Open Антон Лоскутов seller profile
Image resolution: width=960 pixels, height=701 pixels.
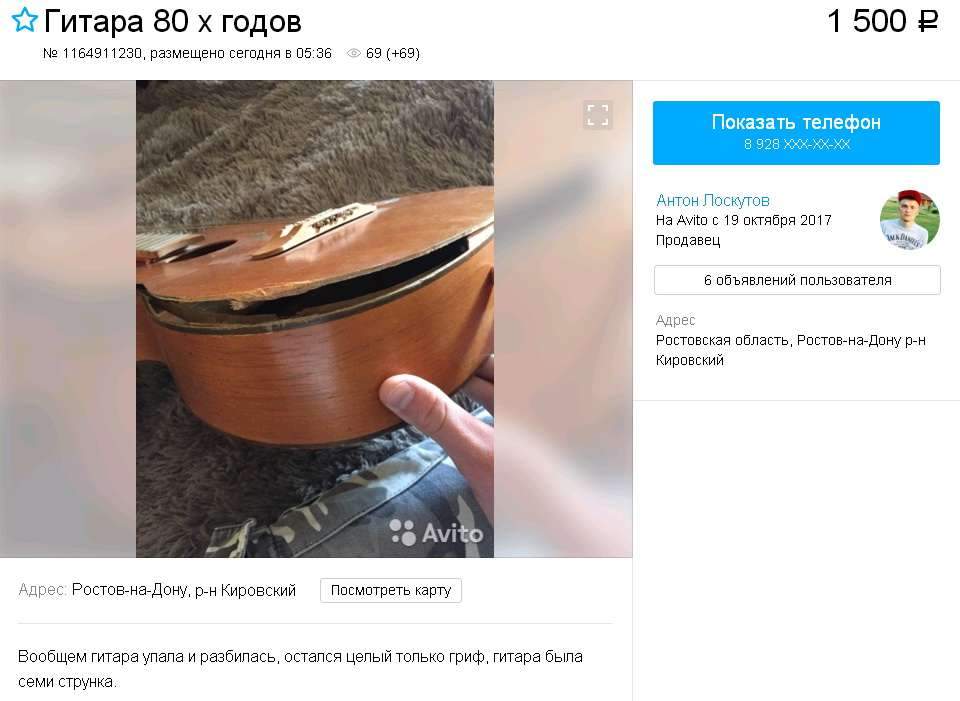pos(713,200)
